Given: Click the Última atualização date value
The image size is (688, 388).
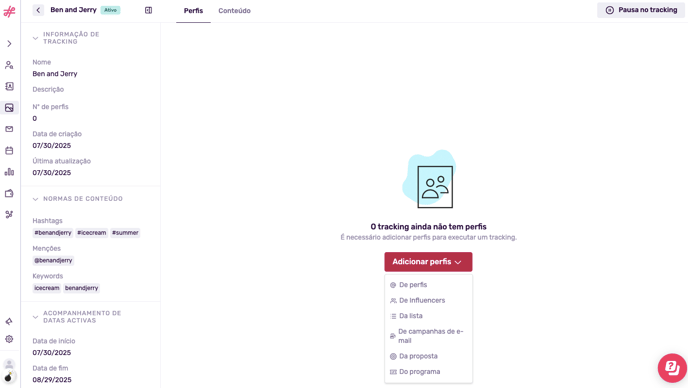Looking at the screenshot, I should (x=52, y=173).
